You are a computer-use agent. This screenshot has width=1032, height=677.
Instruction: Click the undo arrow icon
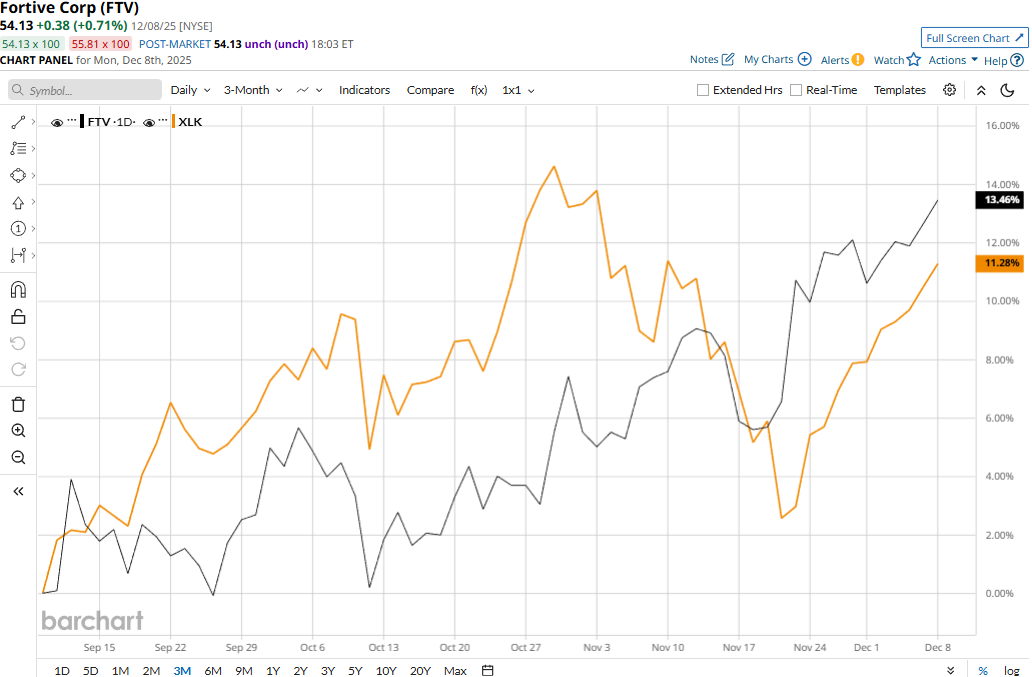pyautogui.click(x=18, y=343)
